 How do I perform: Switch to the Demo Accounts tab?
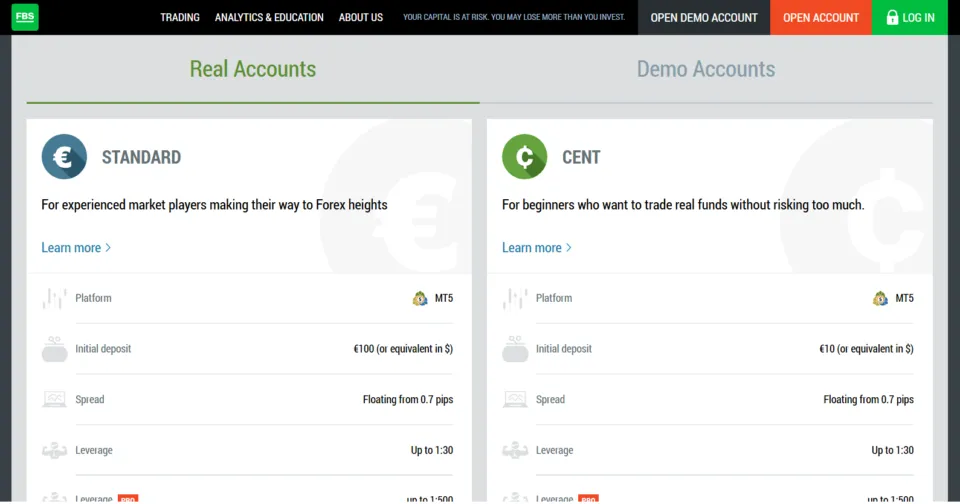click(706, 69)
